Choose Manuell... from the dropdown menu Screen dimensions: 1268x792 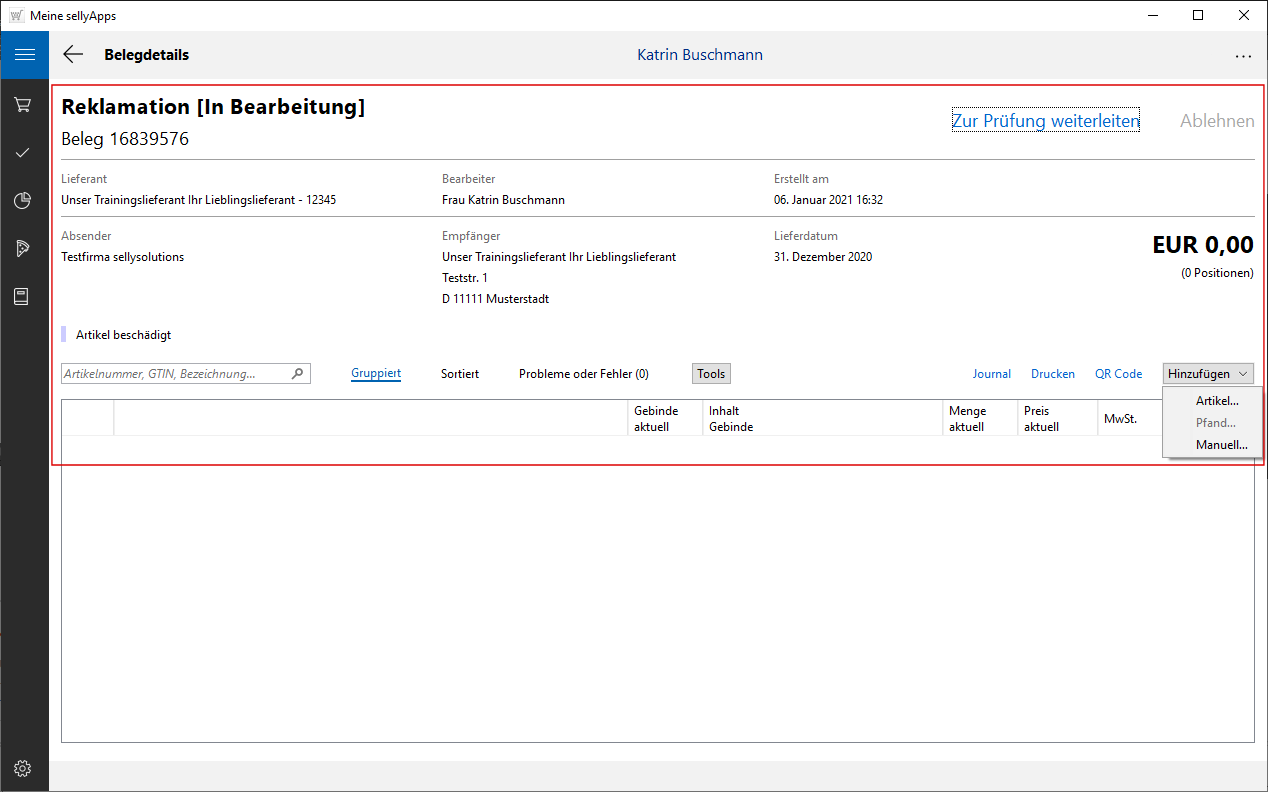coord(1221,445)
